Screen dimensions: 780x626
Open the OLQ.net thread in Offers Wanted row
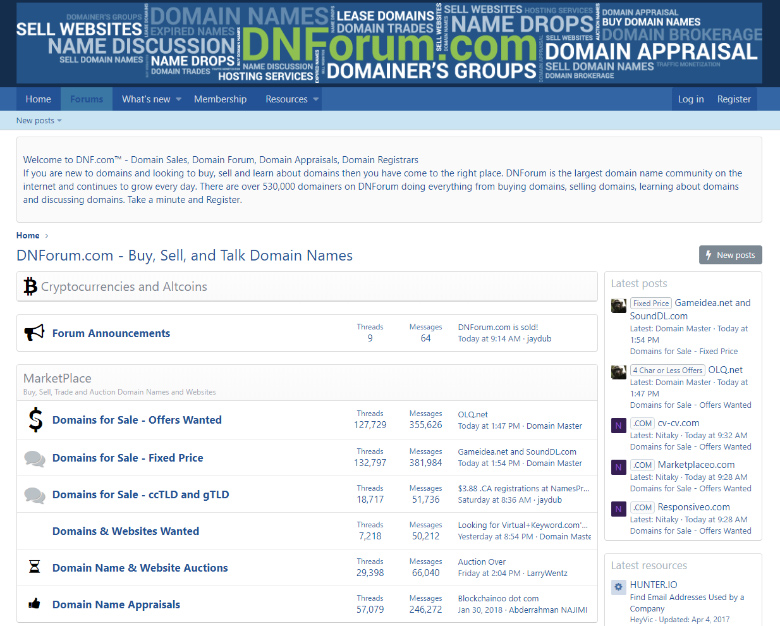point(473,414)
